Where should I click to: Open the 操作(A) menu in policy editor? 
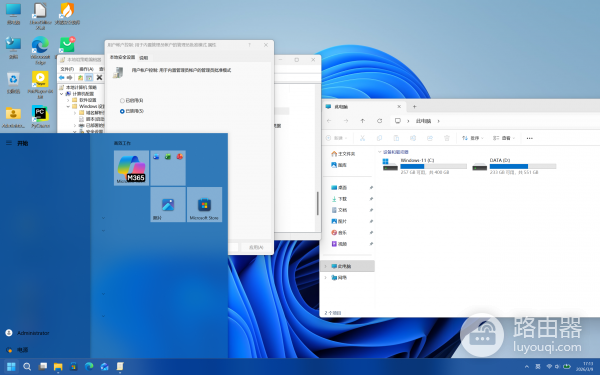coord(86,69)
